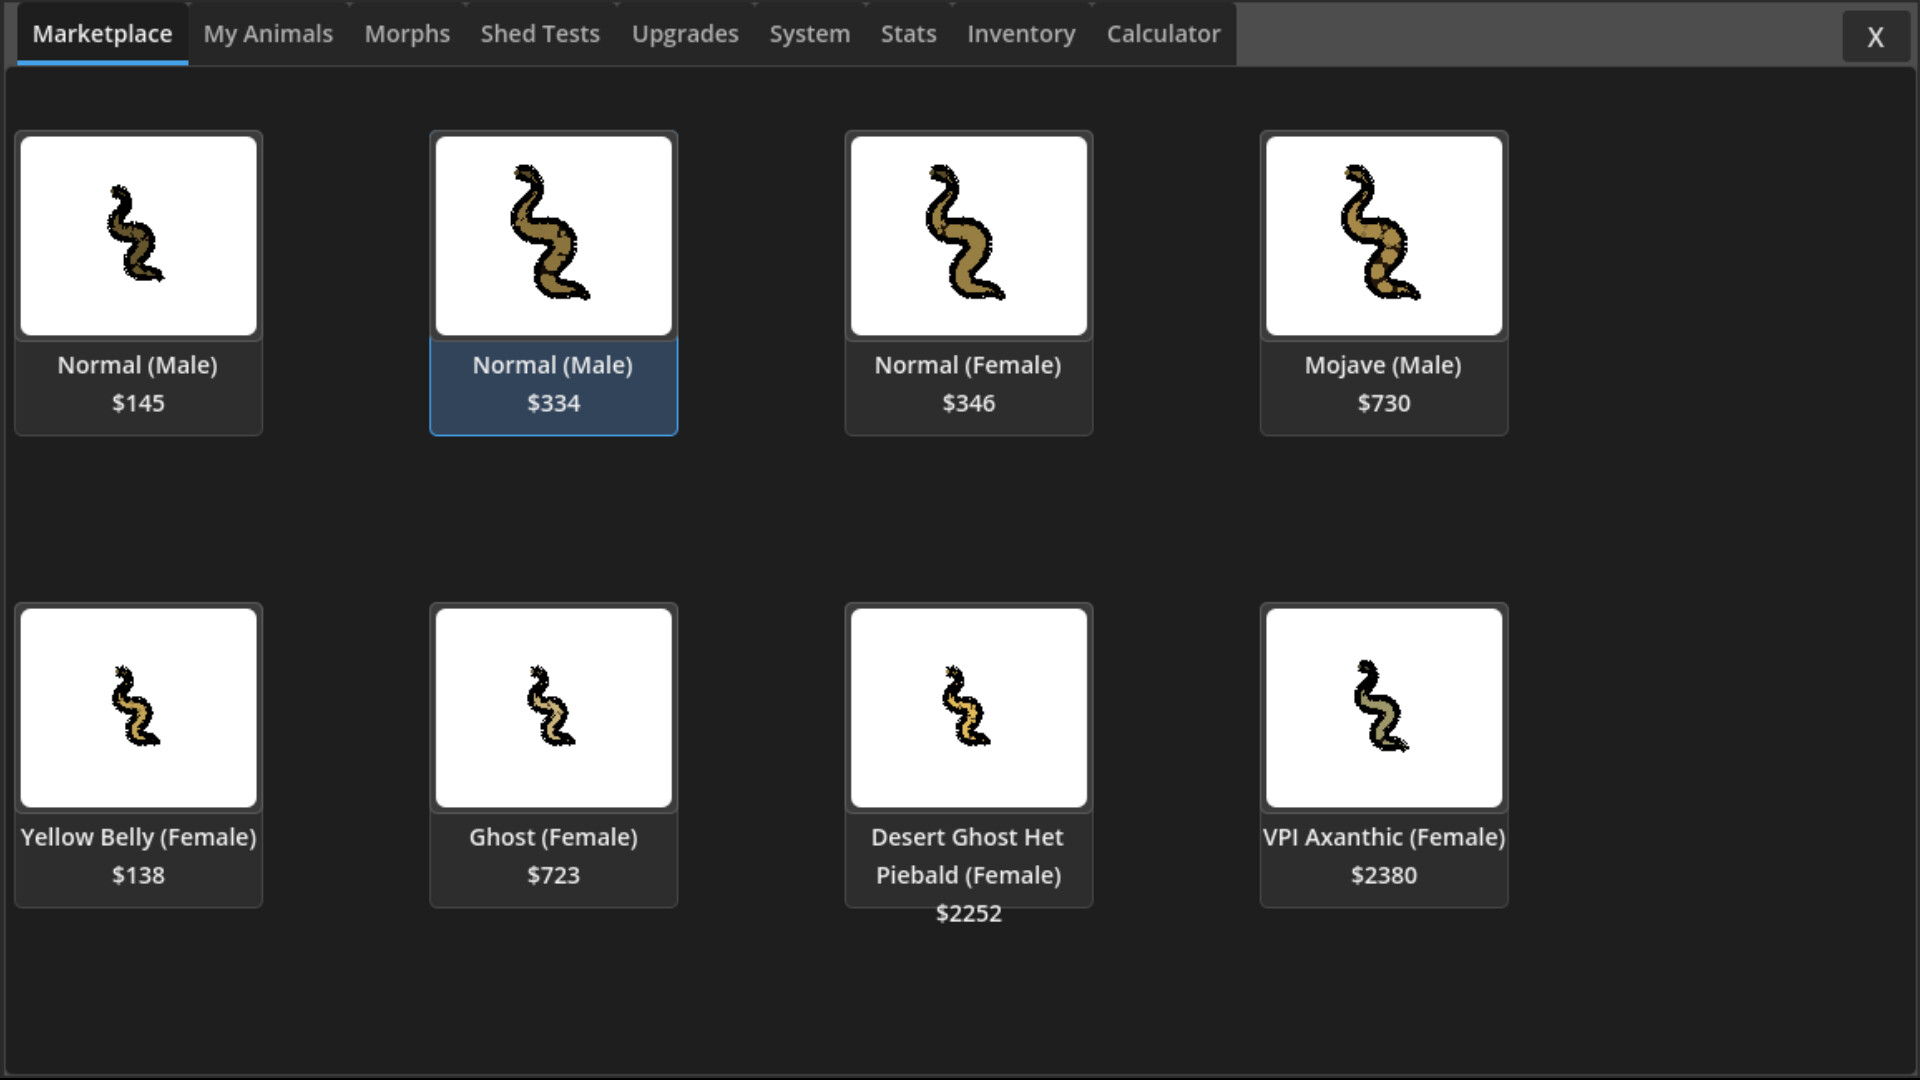Click the $2380 VPI Axanthic price
Screen dimensions: 1920x1080
(x=1384, y=875)
